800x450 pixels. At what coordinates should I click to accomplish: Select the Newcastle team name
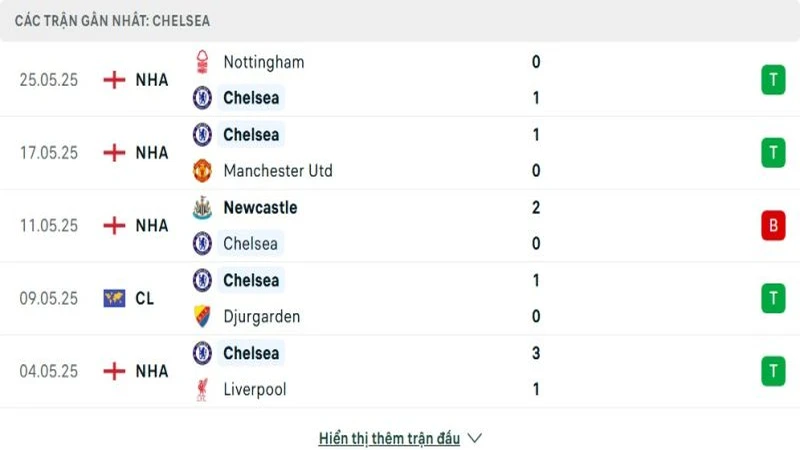pos(260,208)
